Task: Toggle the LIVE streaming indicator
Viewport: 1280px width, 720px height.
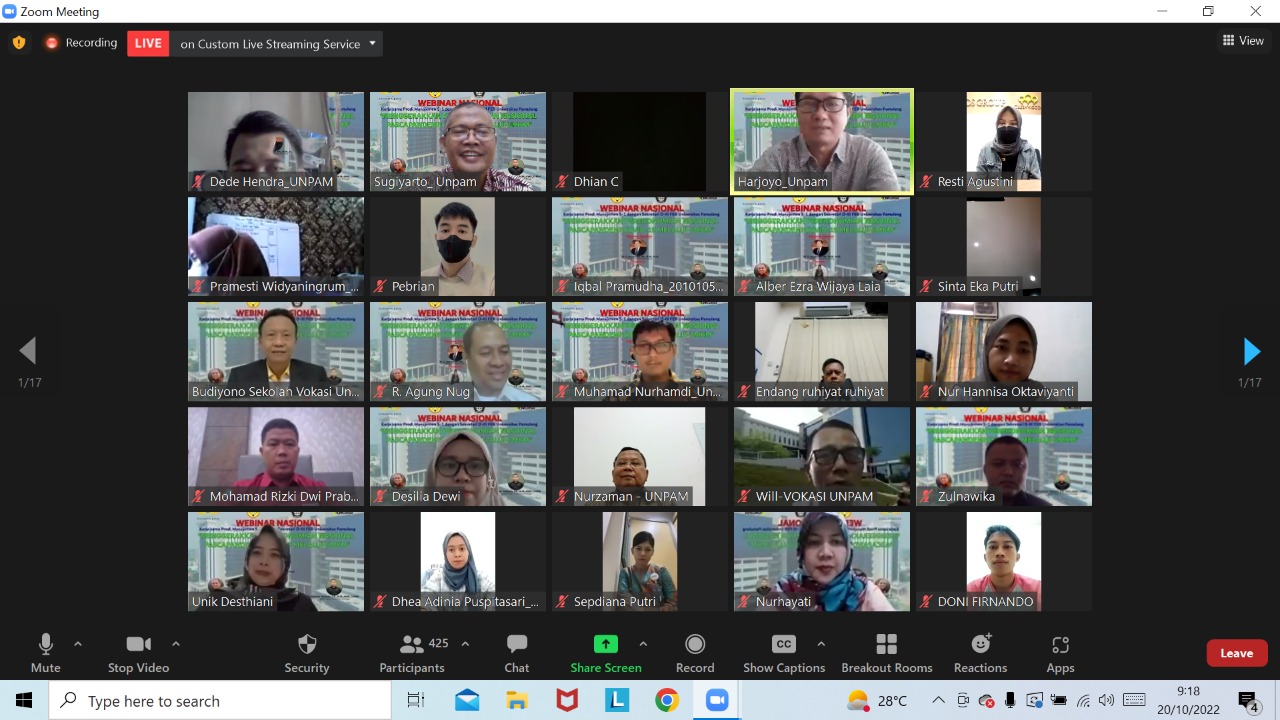Action: (x=147, y=43)
